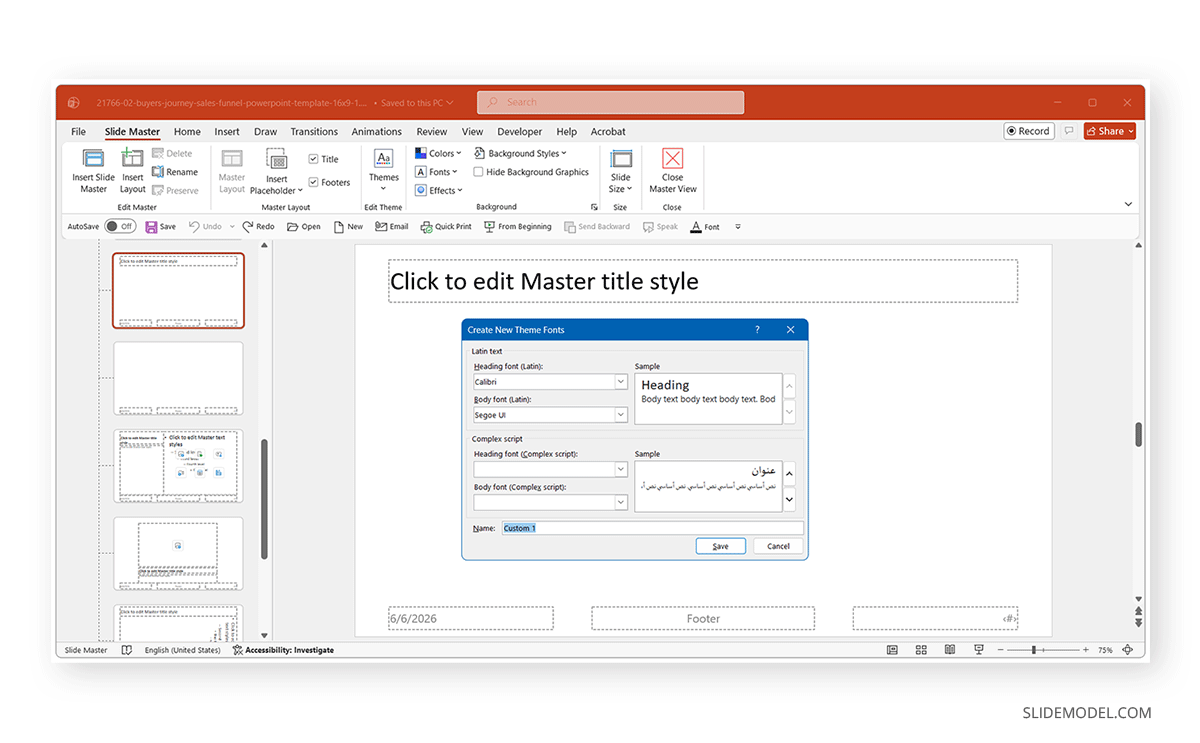Click the Share button
1200x743 pixels.
click(x=1110, y=131)
